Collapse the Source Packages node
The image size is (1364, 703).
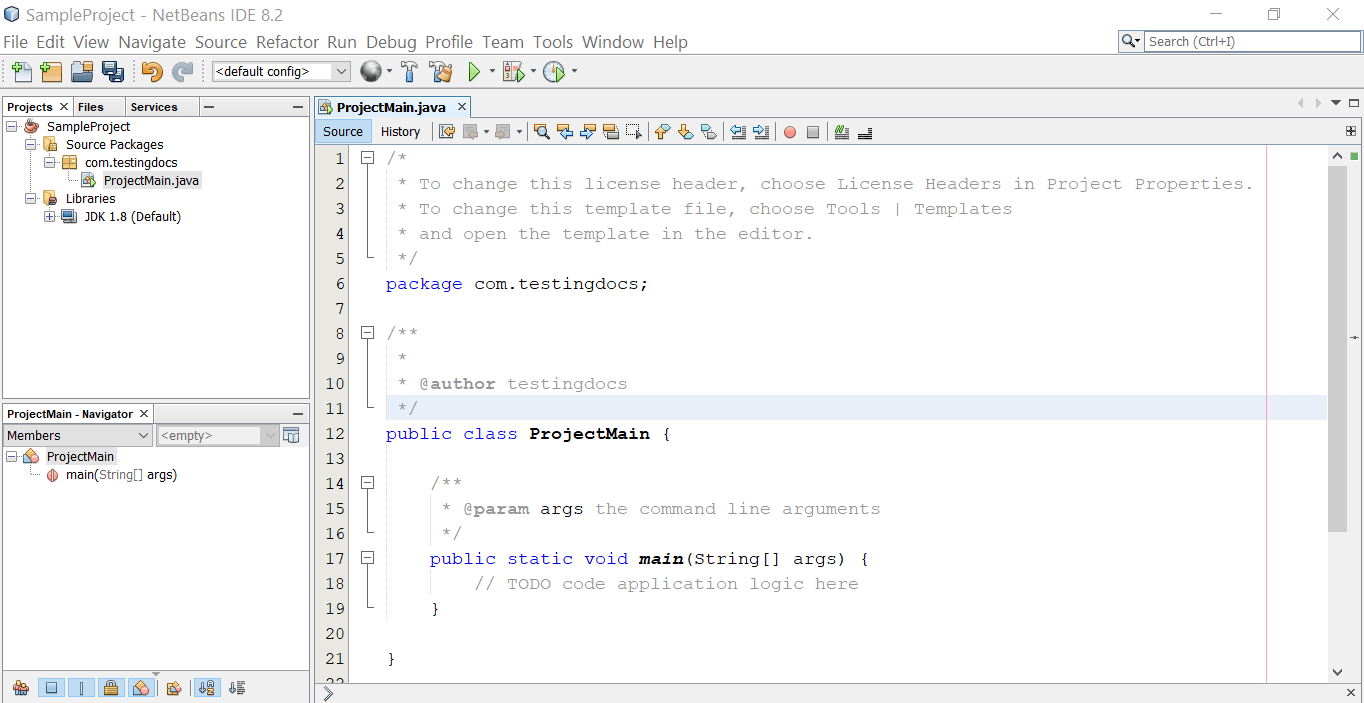[x=31, y=145]
